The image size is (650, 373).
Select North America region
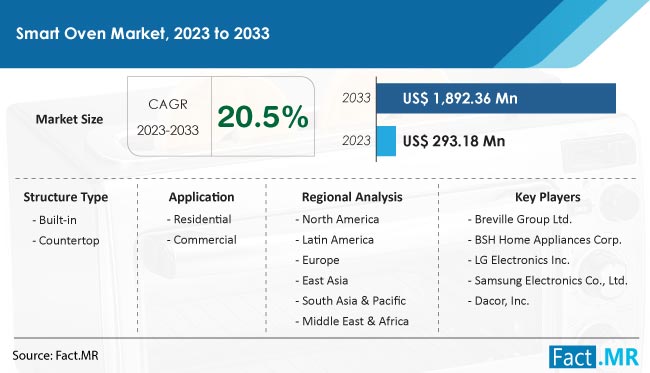tap(337, 219)
